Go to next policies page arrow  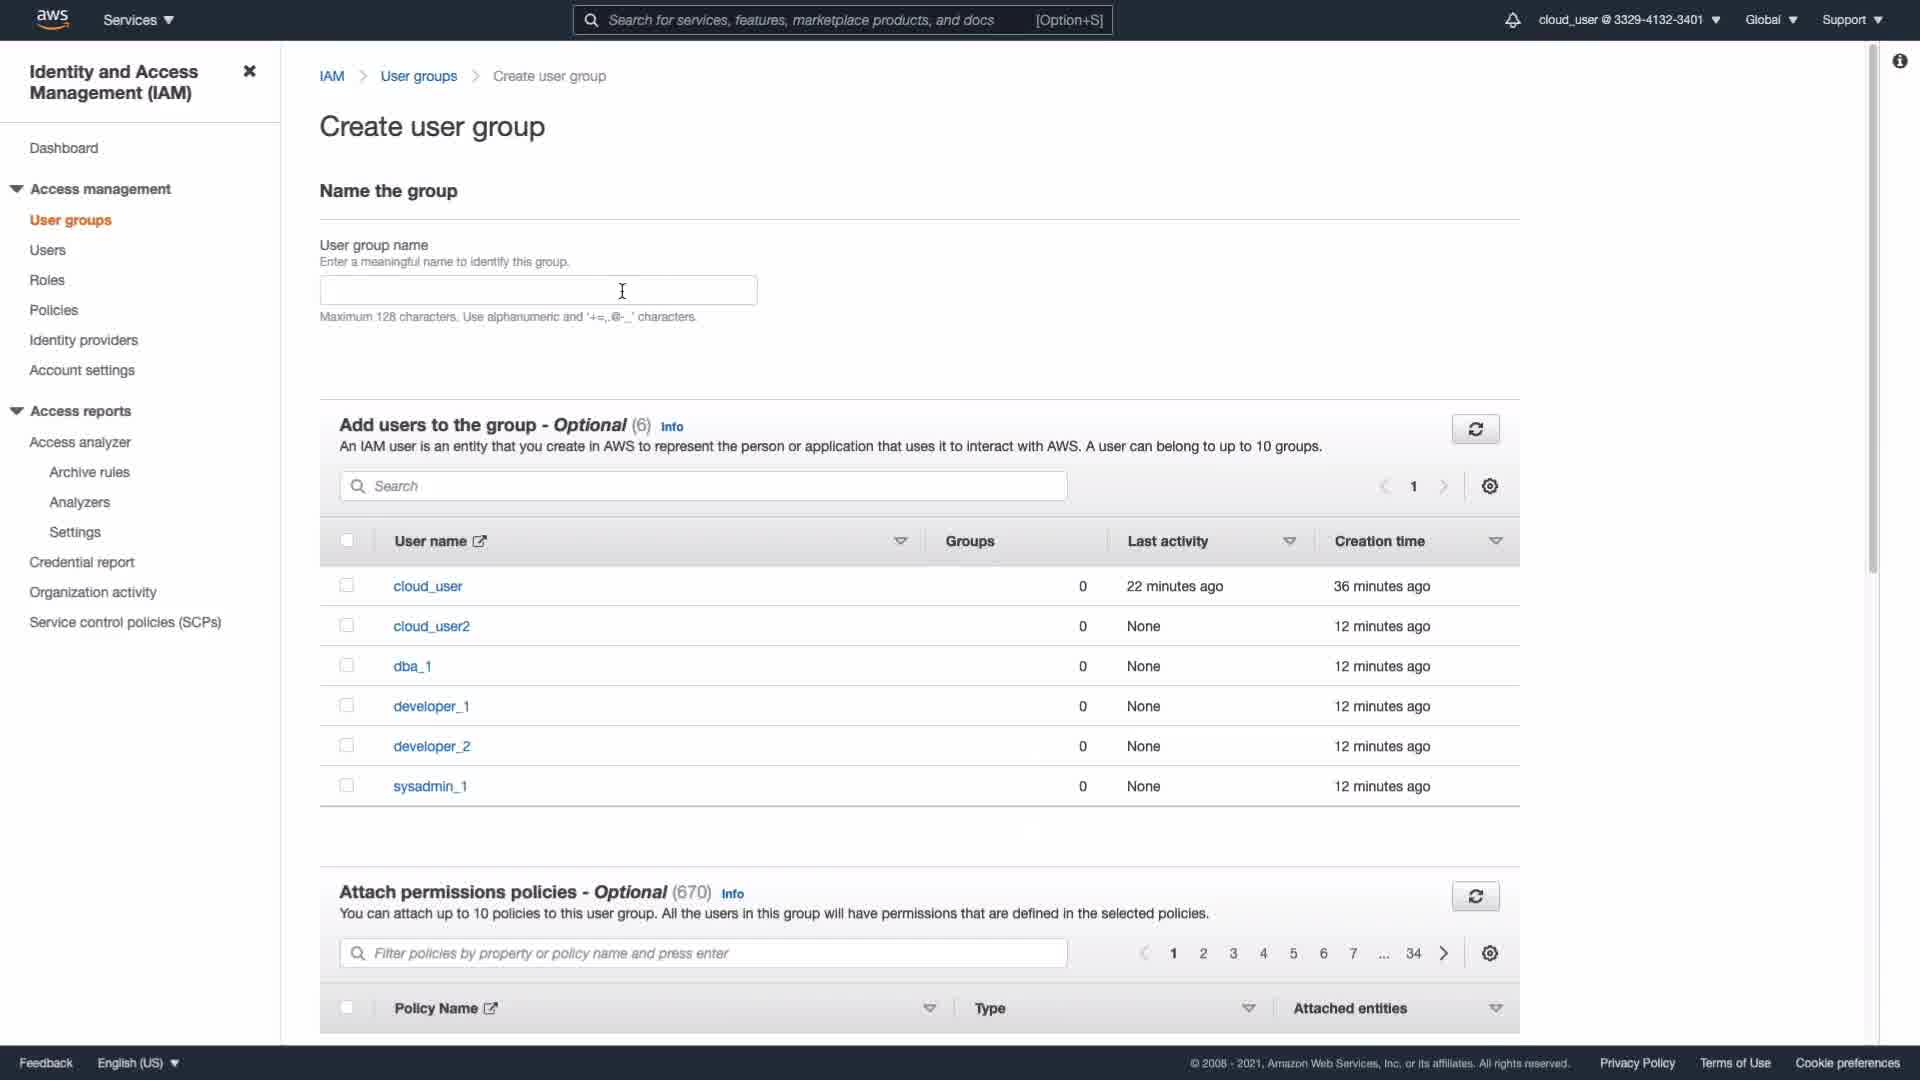(1443, 953)
